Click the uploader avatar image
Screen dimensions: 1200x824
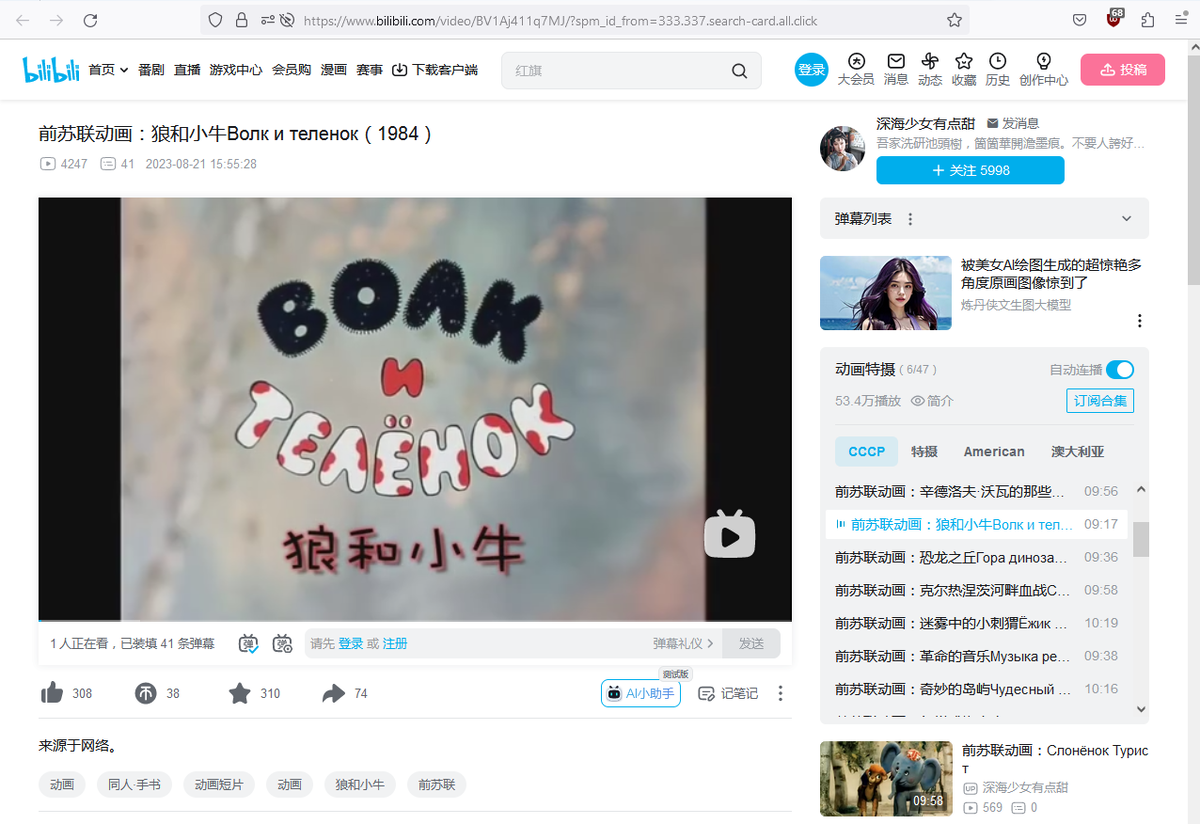842,149
